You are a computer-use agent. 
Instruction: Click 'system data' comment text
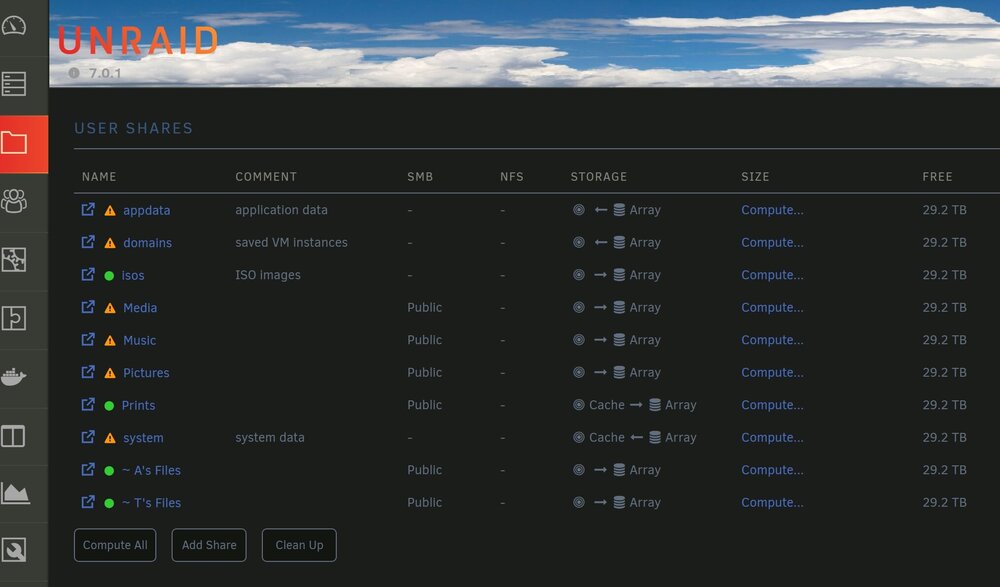(270, 438)
